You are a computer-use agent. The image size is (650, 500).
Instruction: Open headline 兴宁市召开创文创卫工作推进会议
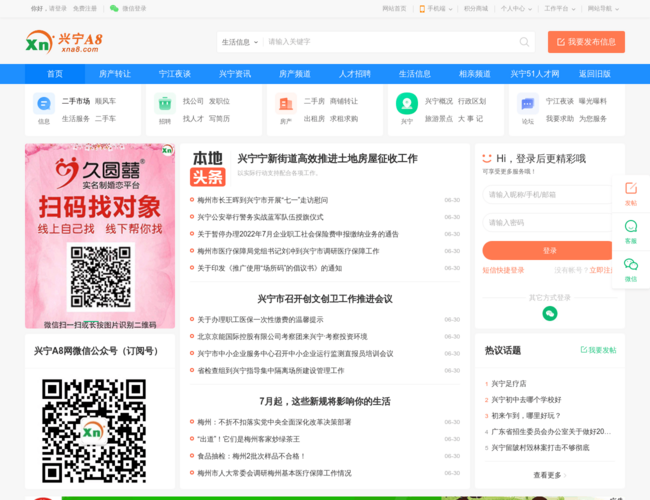click(x=325, y=299)
